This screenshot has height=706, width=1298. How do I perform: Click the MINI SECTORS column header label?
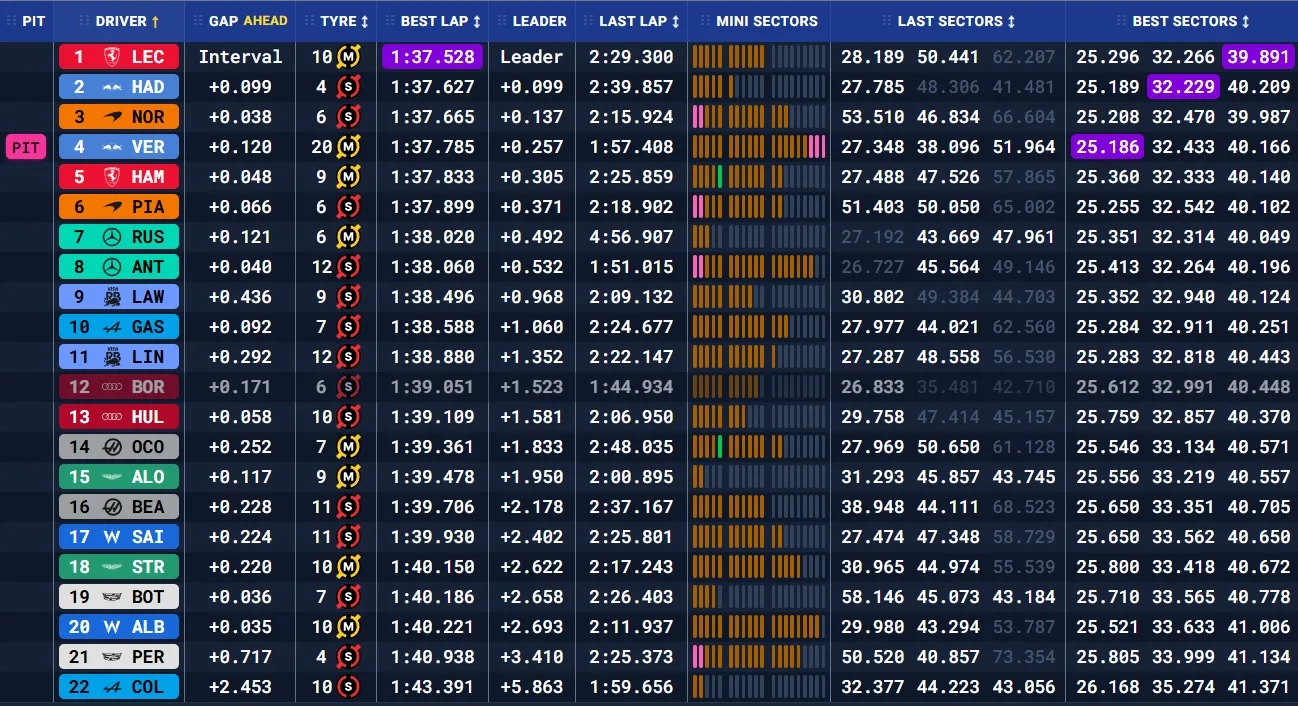pos(767,21)
